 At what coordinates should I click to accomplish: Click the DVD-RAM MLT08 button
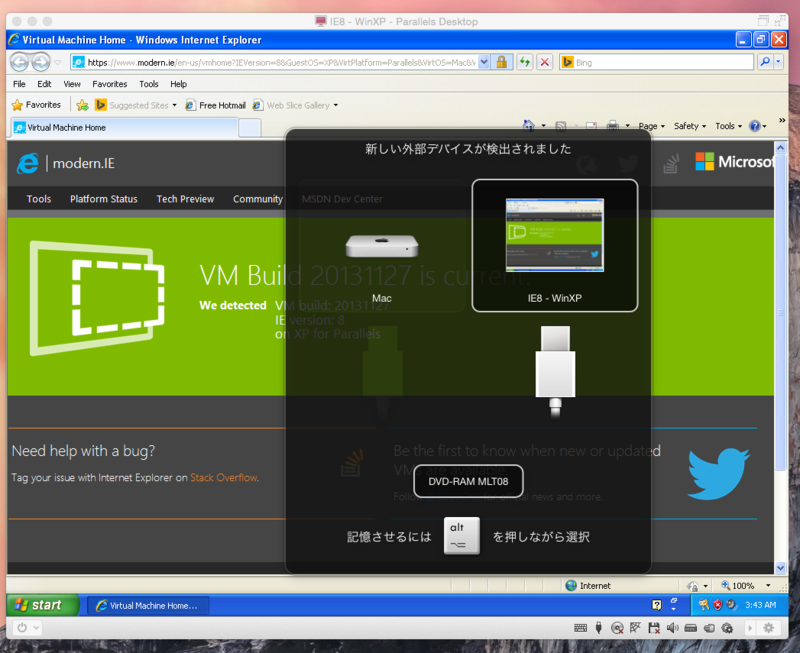click(x=468, y=481)
